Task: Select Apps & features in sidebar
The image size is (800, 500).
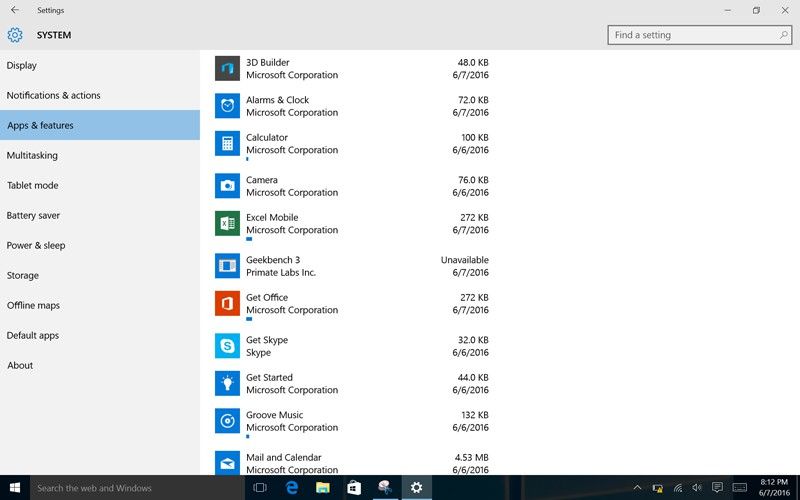Action: (99, 125)
